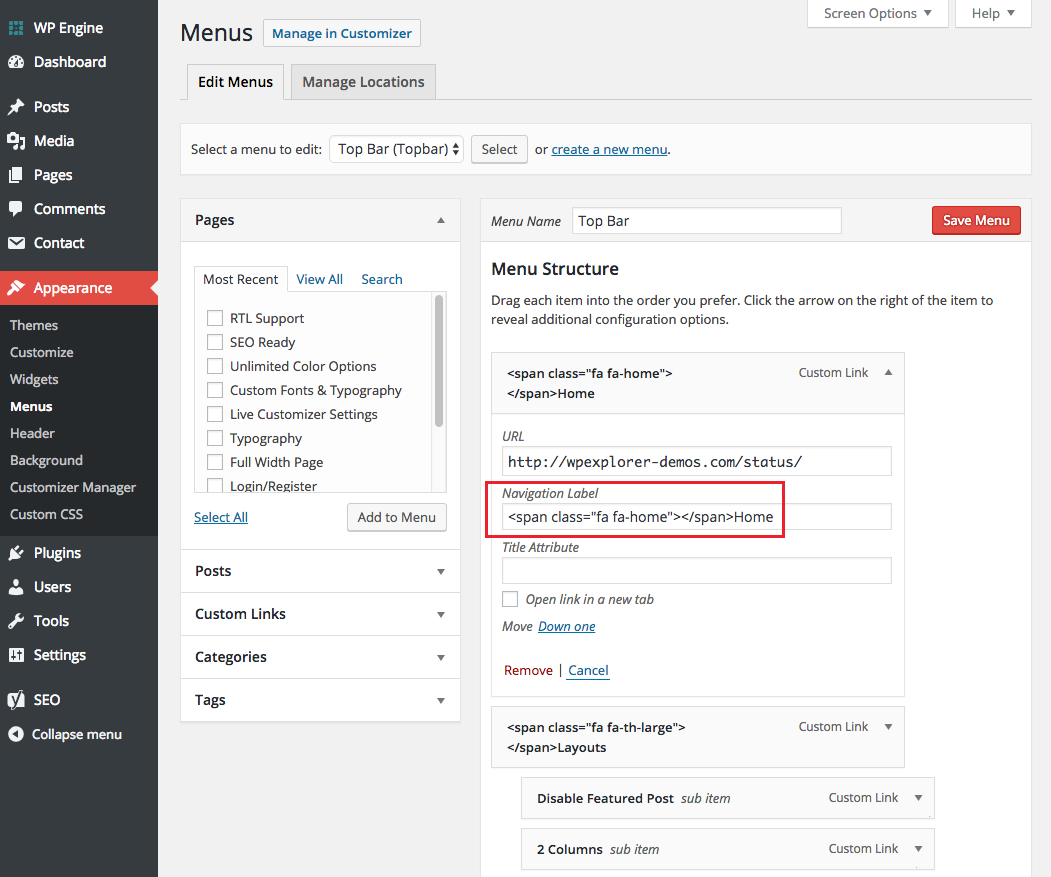Click the Tools wrench icon
The image size is (1051, 877).
click(x=16, y=621)
